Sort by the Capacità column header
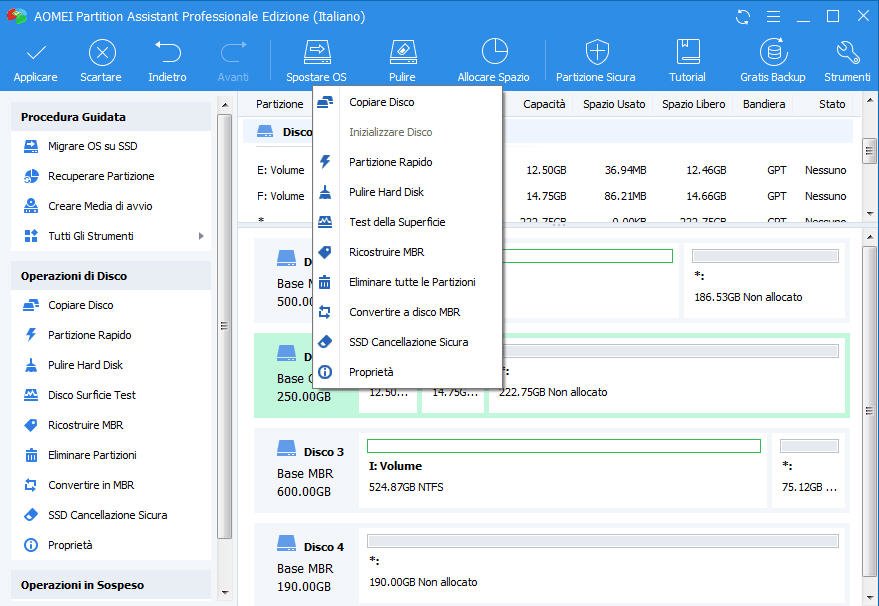This screenshot has width=879, height=606. pyautogui.click(x=544, y=104)
